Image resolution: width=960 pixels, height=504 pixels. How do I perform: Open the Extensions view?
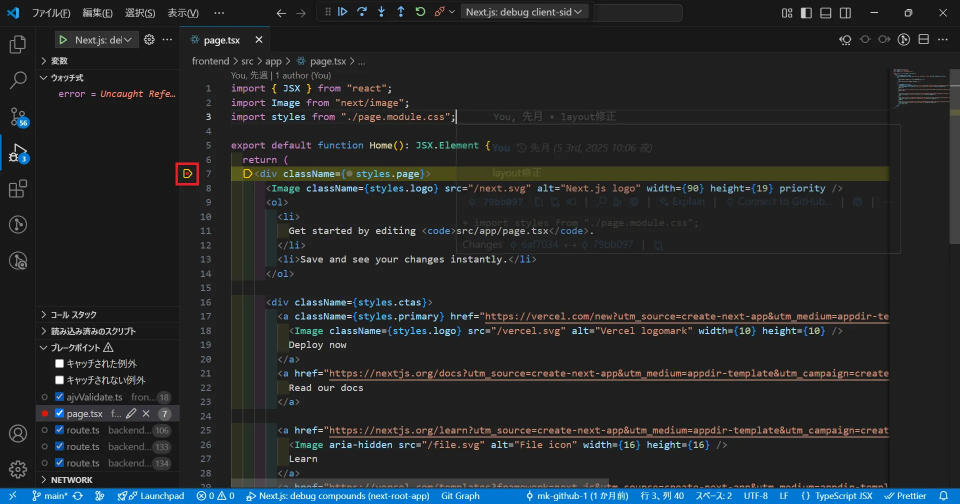click(18, 189)
